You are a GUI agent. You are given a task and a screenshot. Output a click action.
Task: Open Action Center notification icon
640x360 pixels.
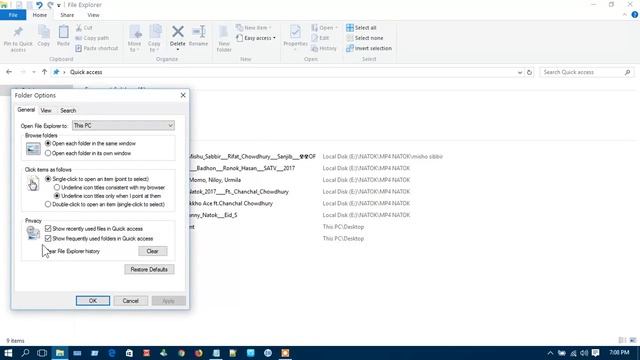(x=596, y=353)
